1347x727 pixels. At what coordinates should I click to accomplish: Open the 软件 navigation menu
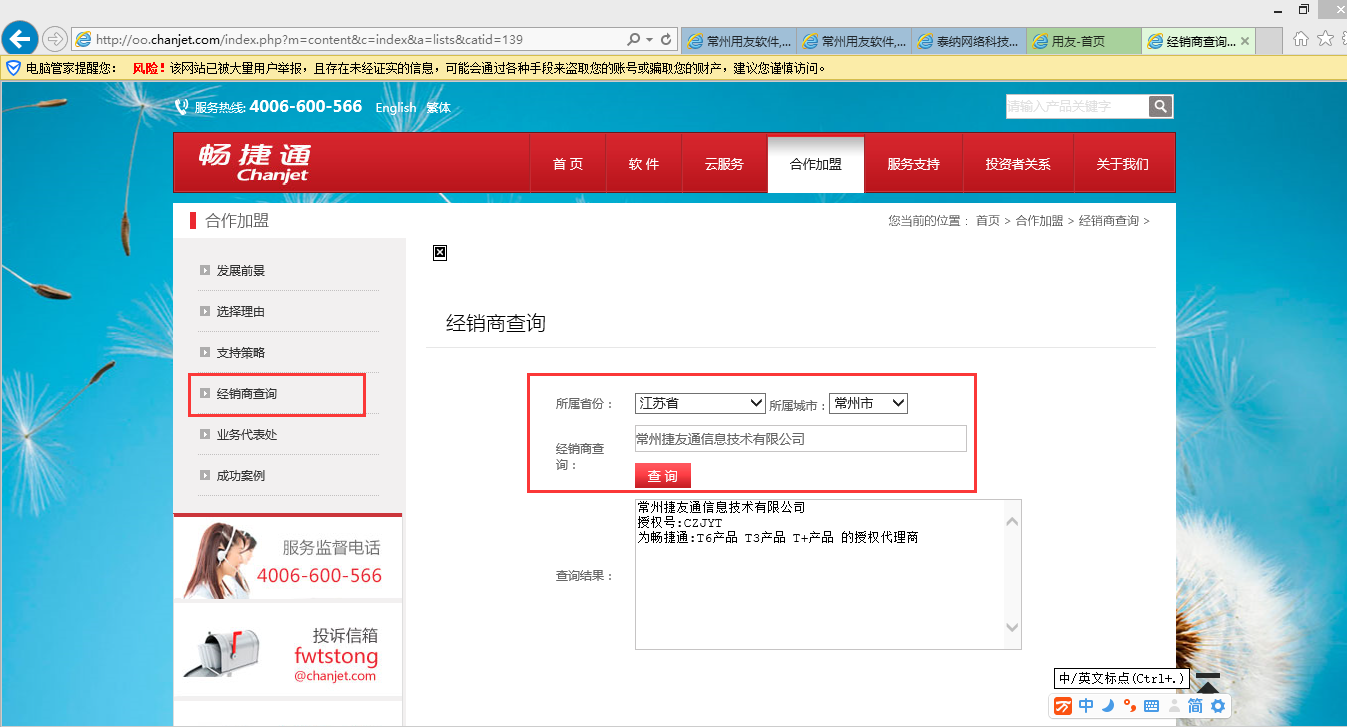tap(644, 164)
